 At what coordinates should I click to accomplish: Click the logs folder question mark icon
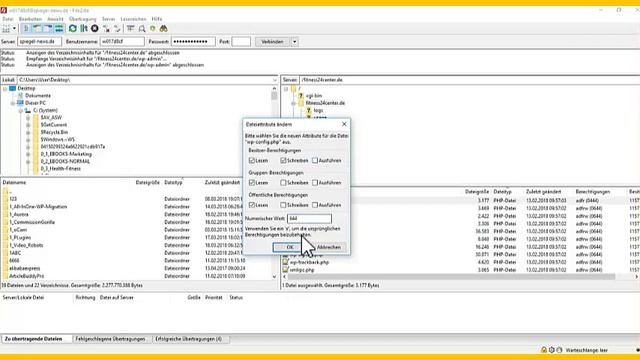309,110
